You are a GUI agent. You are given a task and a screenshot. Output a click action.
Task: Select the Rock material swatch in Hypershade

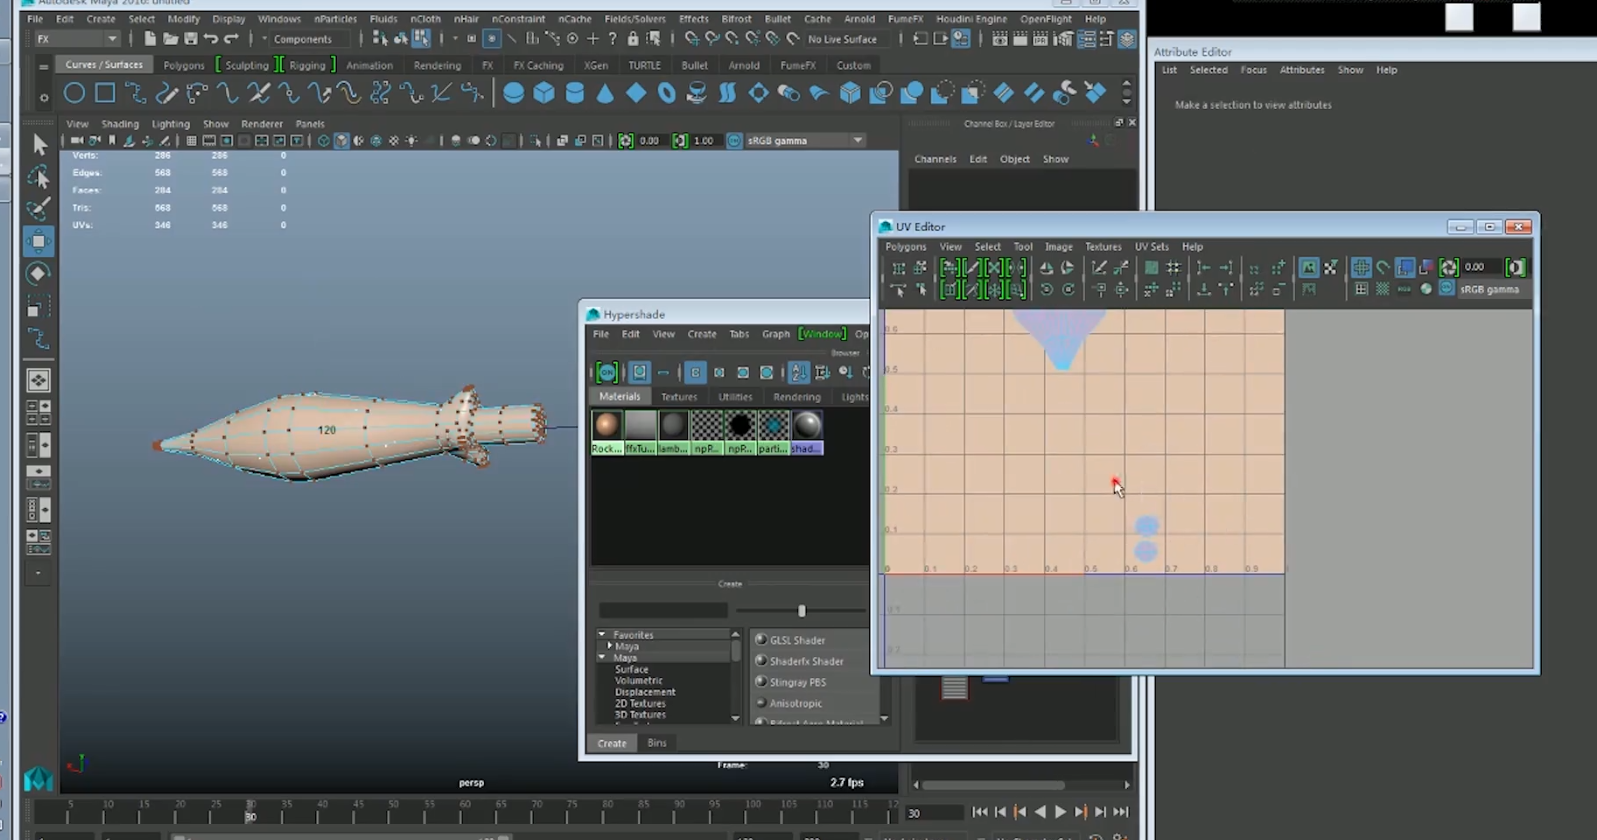(607, 432)
